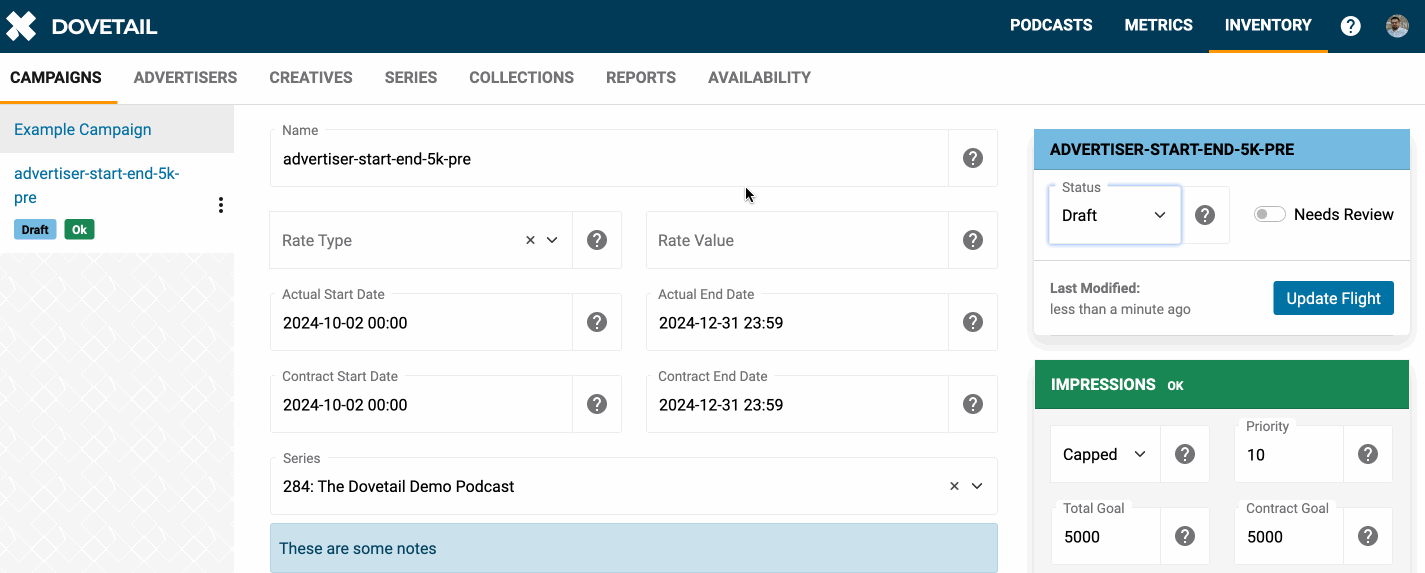1425x573 pixels.
Task: Expand the Rate Type dropdown
Action: click(x=552, y=240)
